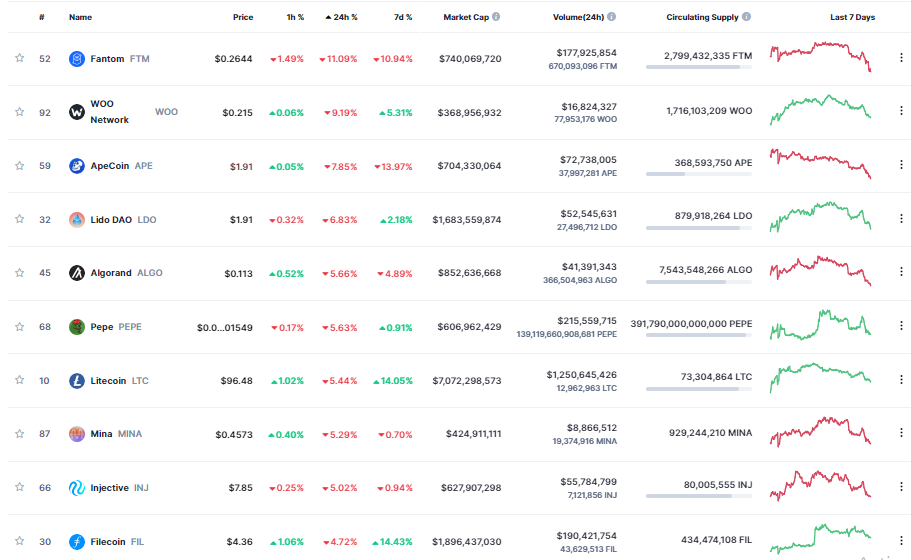This screenshot has width=911, height=560.
Task: Click Algorand circulating supply progress bar
Action: point(699,282)
